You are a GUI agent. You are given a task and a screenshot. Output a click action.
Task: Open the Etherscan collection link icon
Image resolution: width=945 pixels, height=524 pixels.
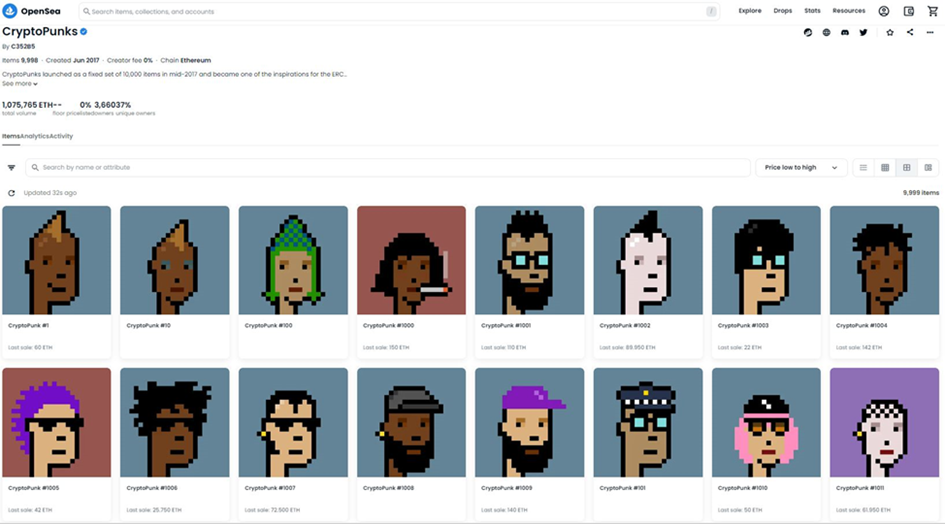click(x=808, y=33)
